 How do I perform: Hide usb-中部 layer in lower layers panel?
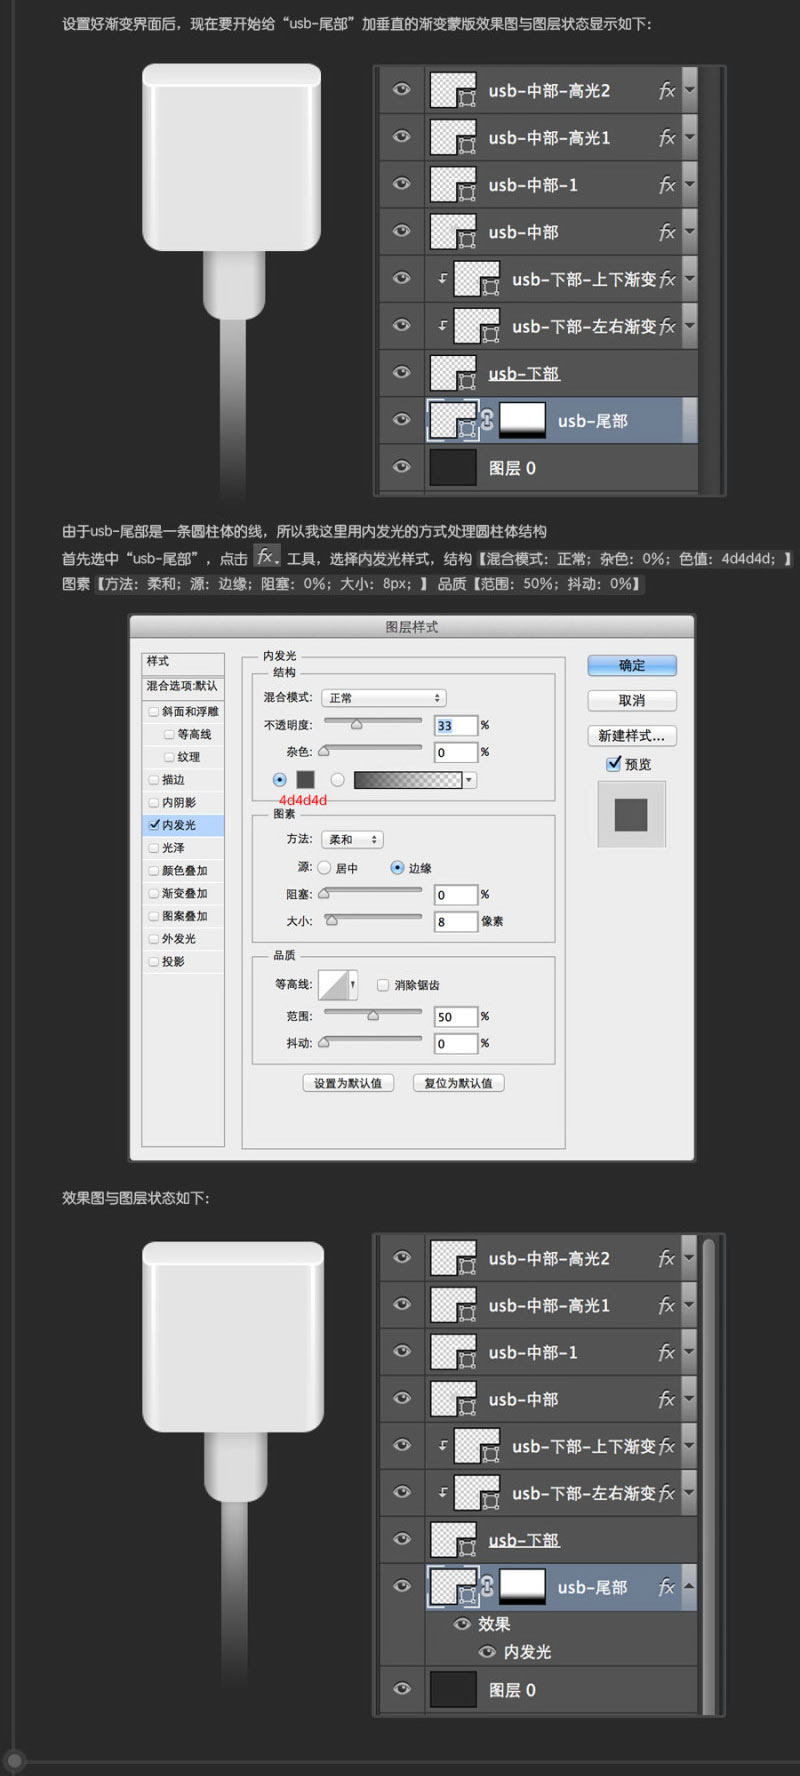click(x=402, y=1398)
